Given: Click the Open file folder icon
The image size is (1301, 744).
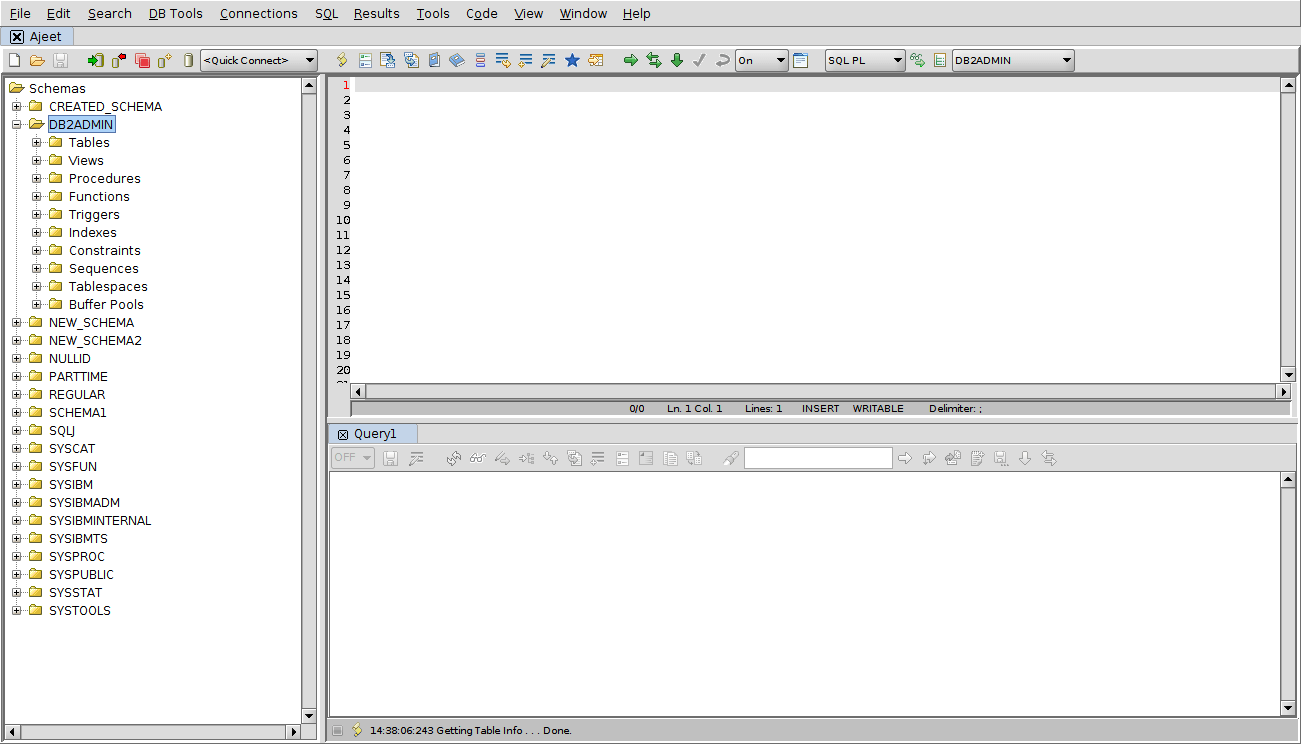Looking at the screenshot, I should pyautogui.click(x=37, y=61).
